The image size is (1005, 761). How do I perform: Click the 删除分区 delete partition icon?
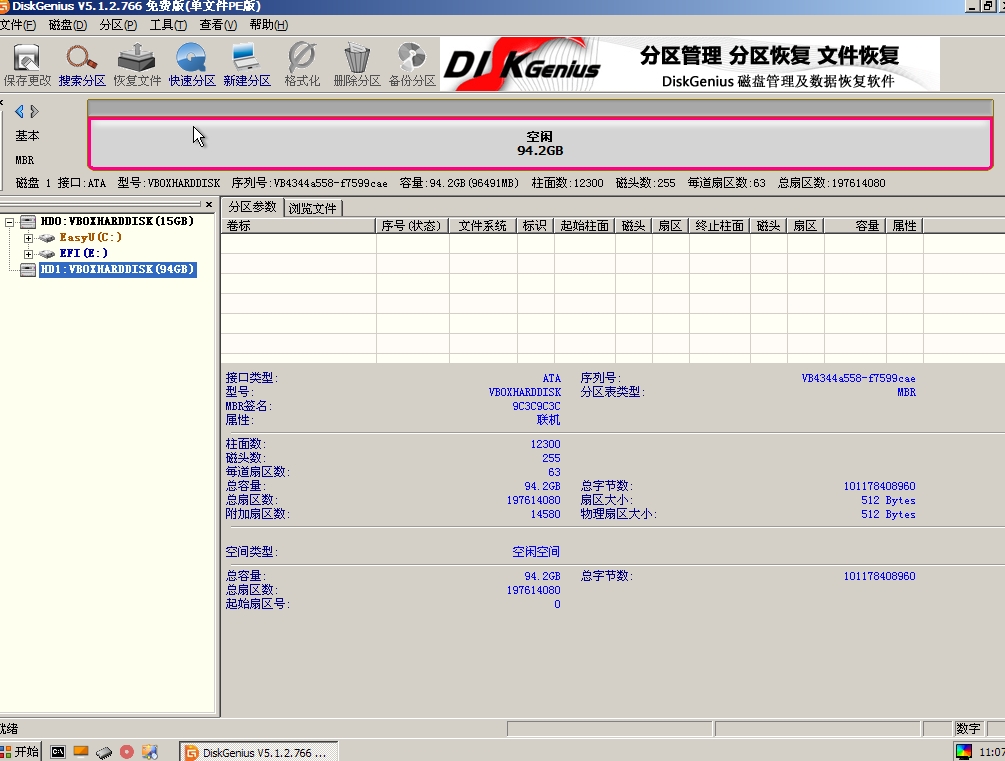pos(356,63)
